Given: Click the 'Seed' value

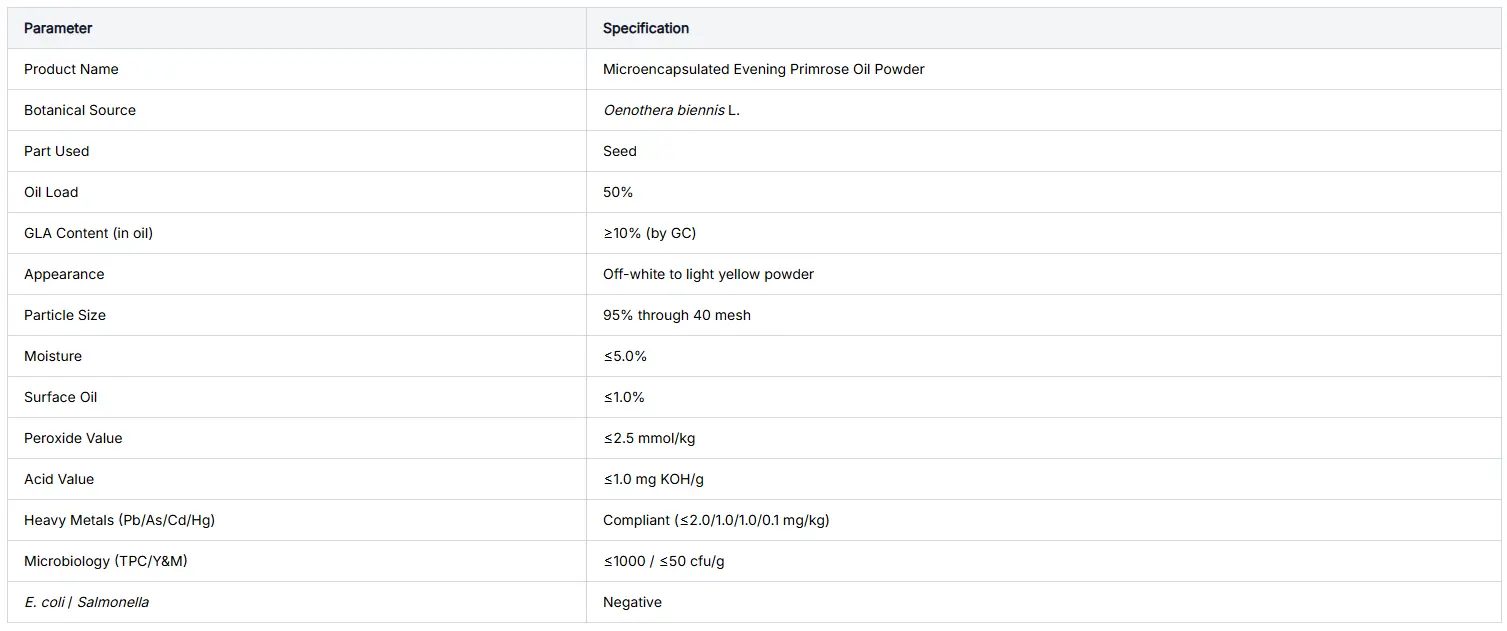Looking at the screenshot, I should [620, 151].
